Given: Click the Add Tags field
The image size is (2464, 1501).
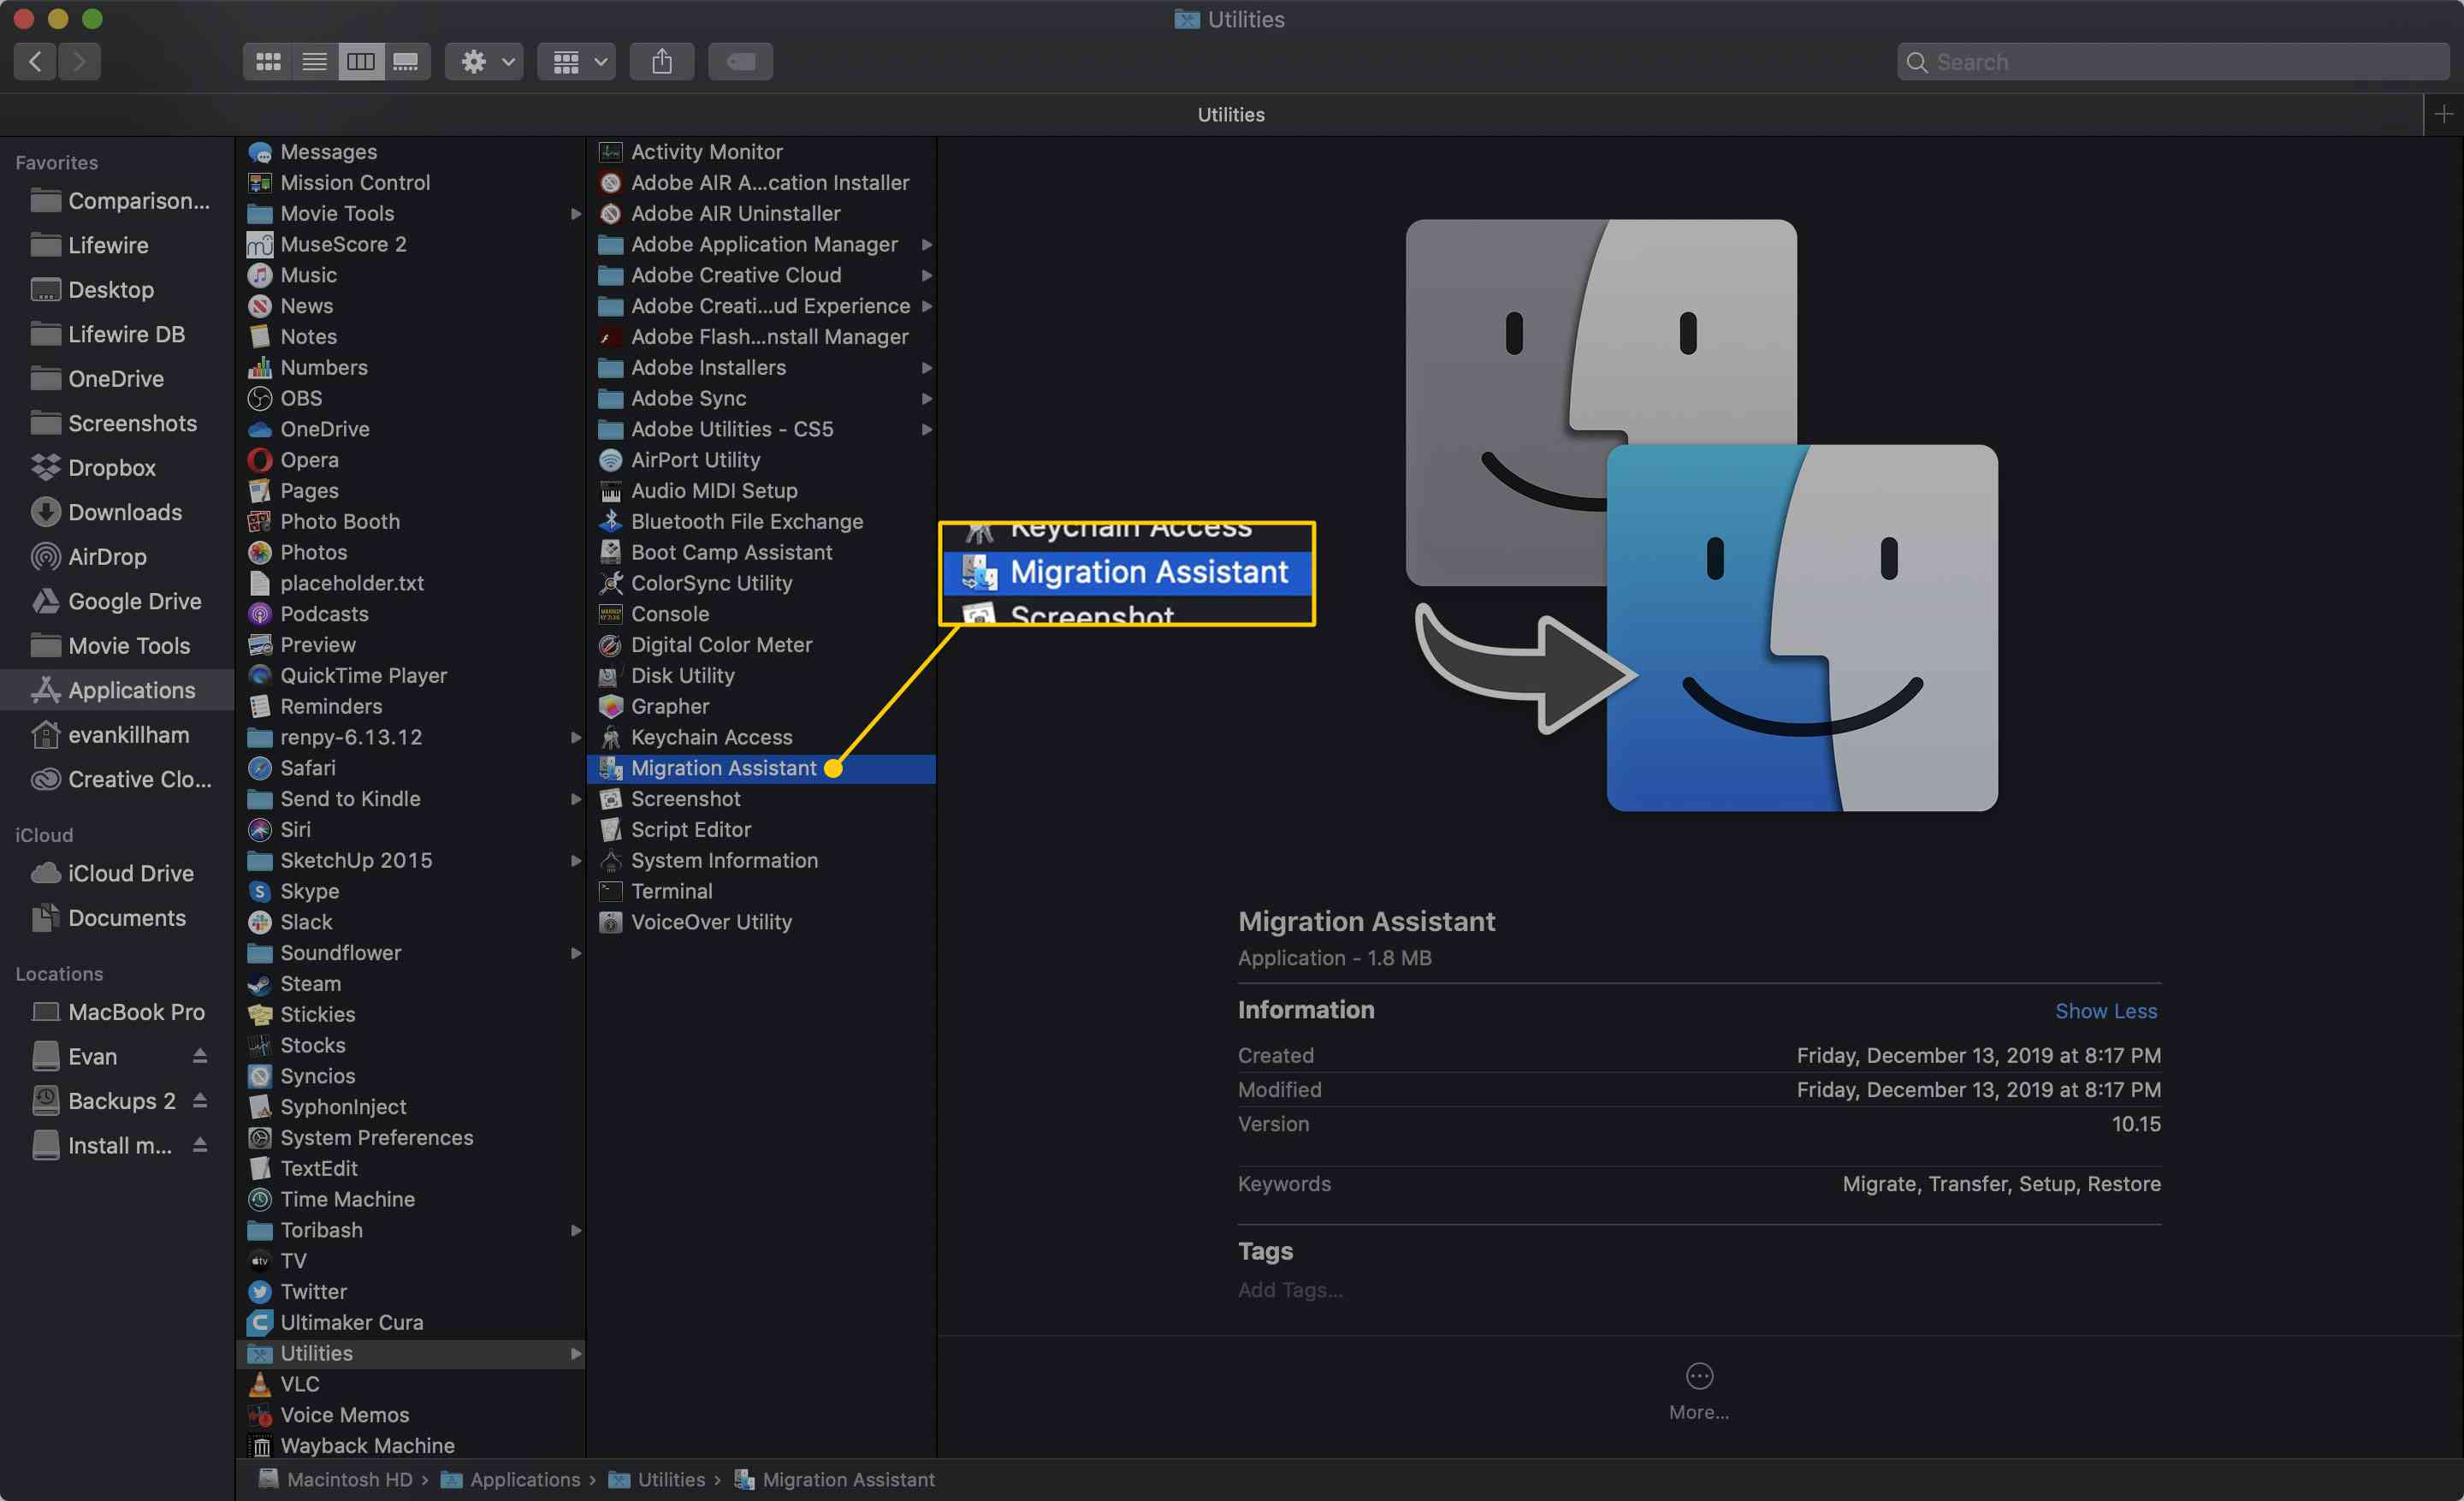Looking at the screenshot, I should coord(1290,1290).
